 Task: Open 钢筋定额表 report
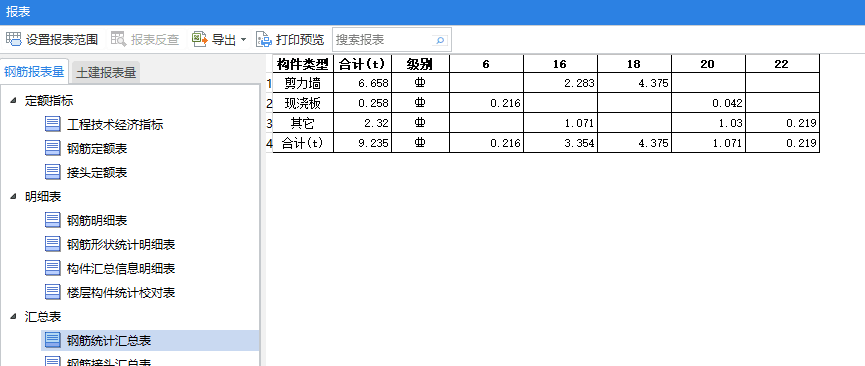point(97,148)
